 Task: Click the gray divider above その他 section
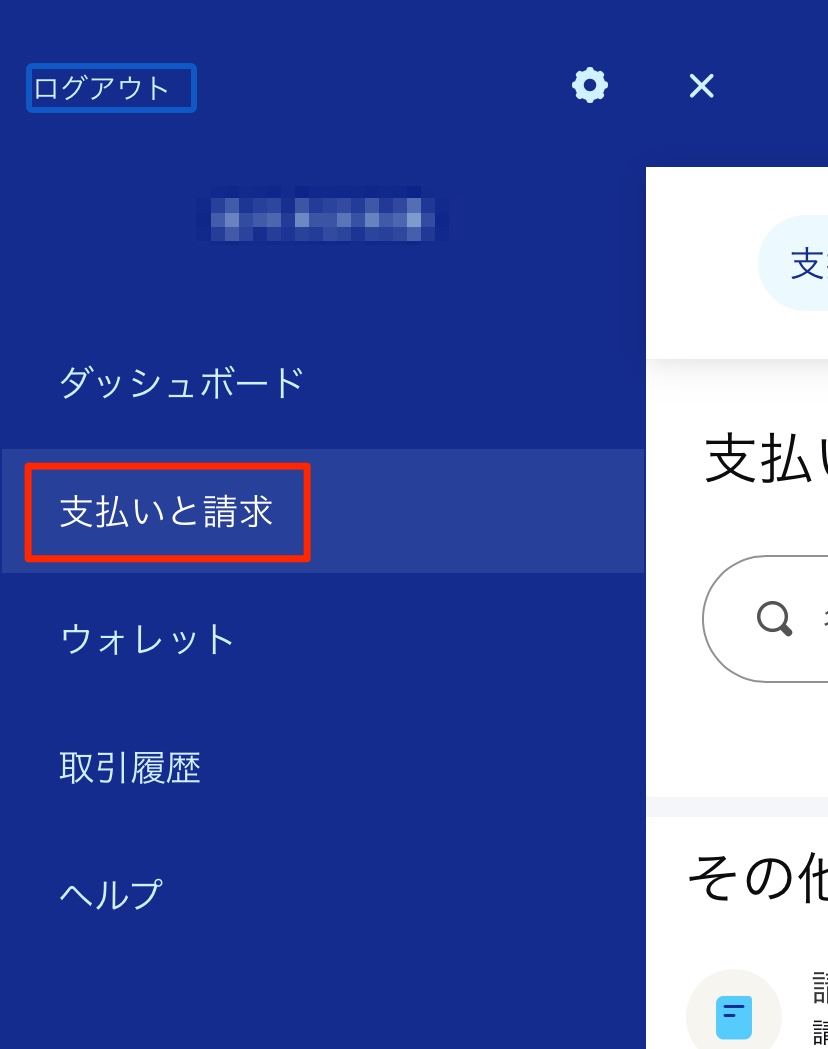737,807
